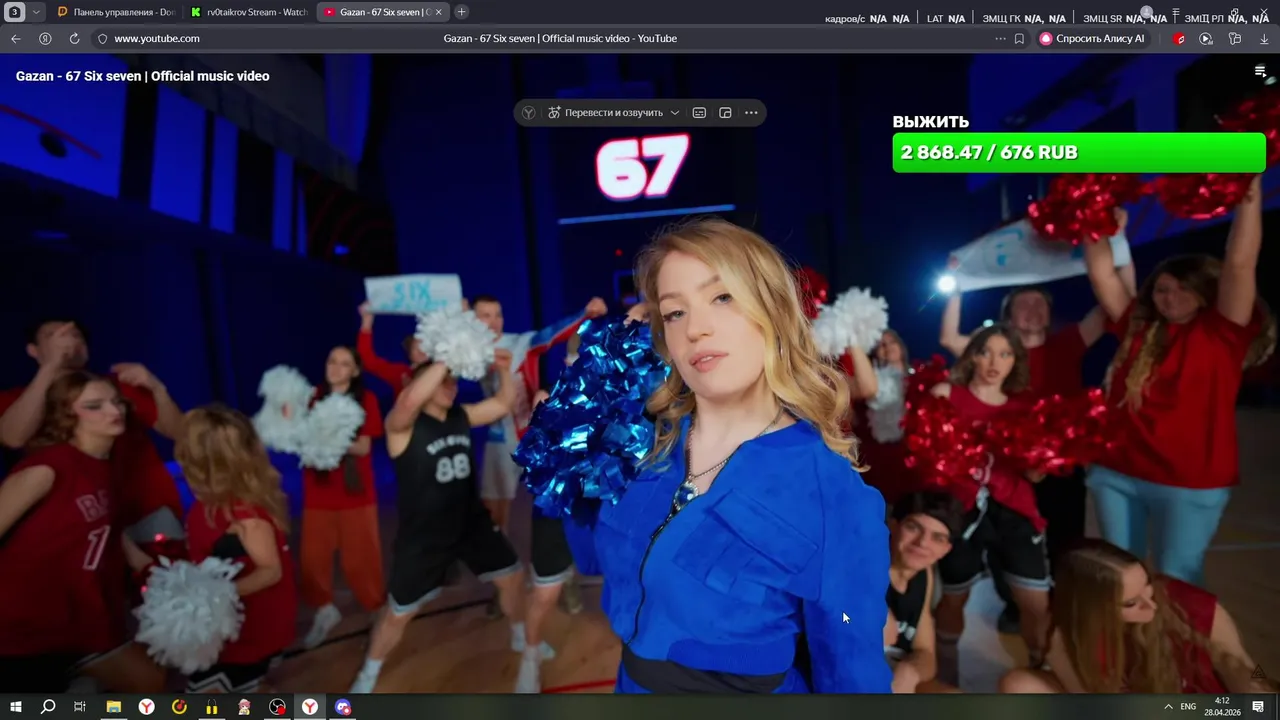Open the media playback control icon in the toolbar

tap(1206, 38)
